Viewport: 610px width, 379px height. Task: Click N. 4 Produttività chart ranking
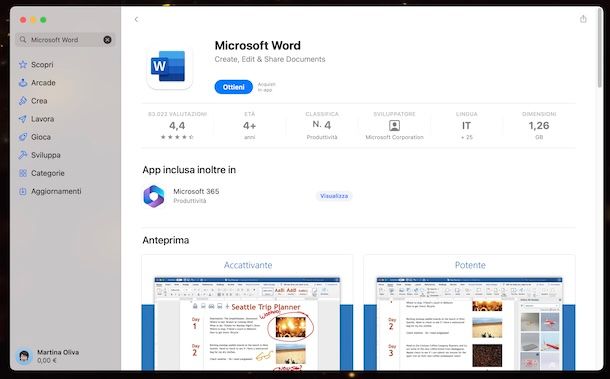pyautogui.click(x=322, y=125)
